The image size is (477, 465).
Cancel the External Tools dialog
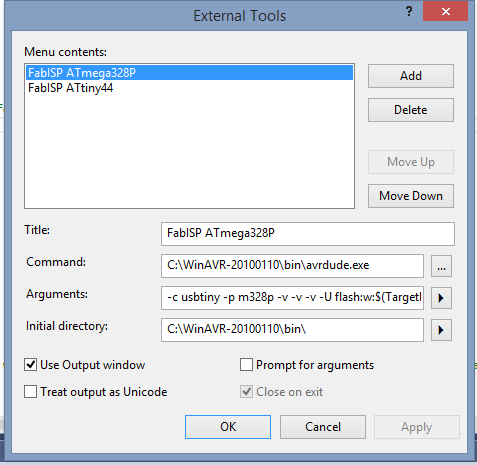[323, 427]
